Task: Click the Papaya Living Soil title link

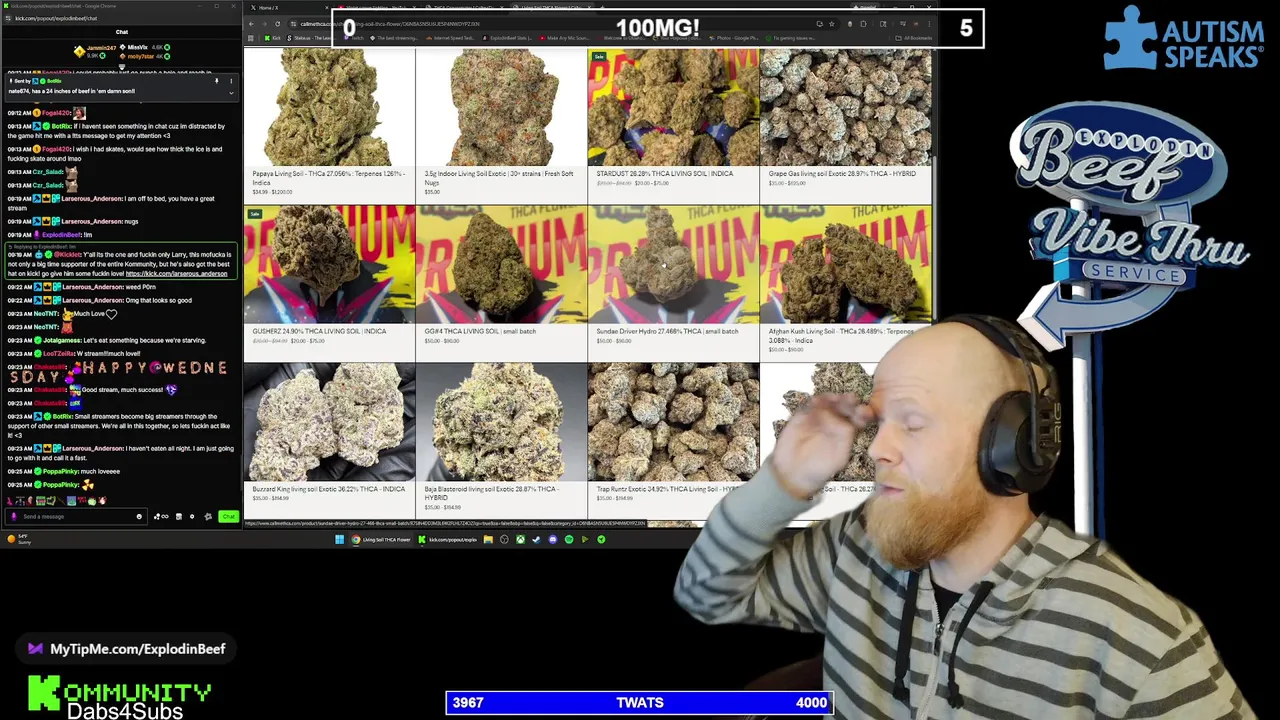Action: coord(328,178)
